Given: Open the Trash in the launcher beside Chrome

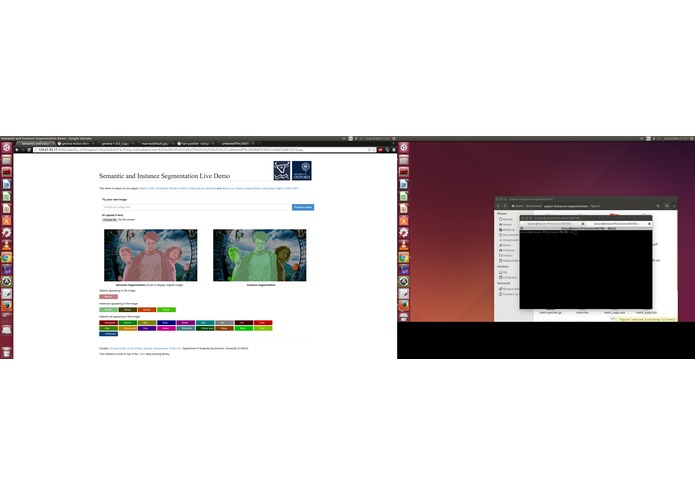Looking at the screenshot, I should tap(6, 352).
